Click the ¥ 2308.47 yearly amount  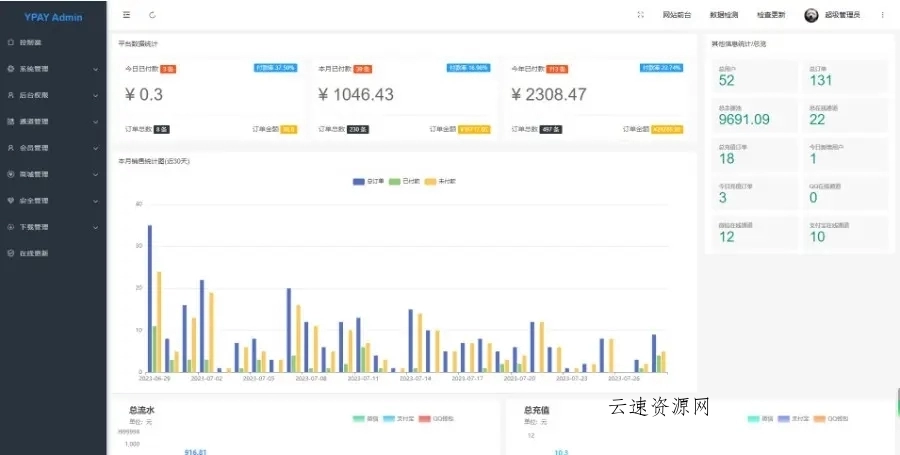[x=549, y=95]
